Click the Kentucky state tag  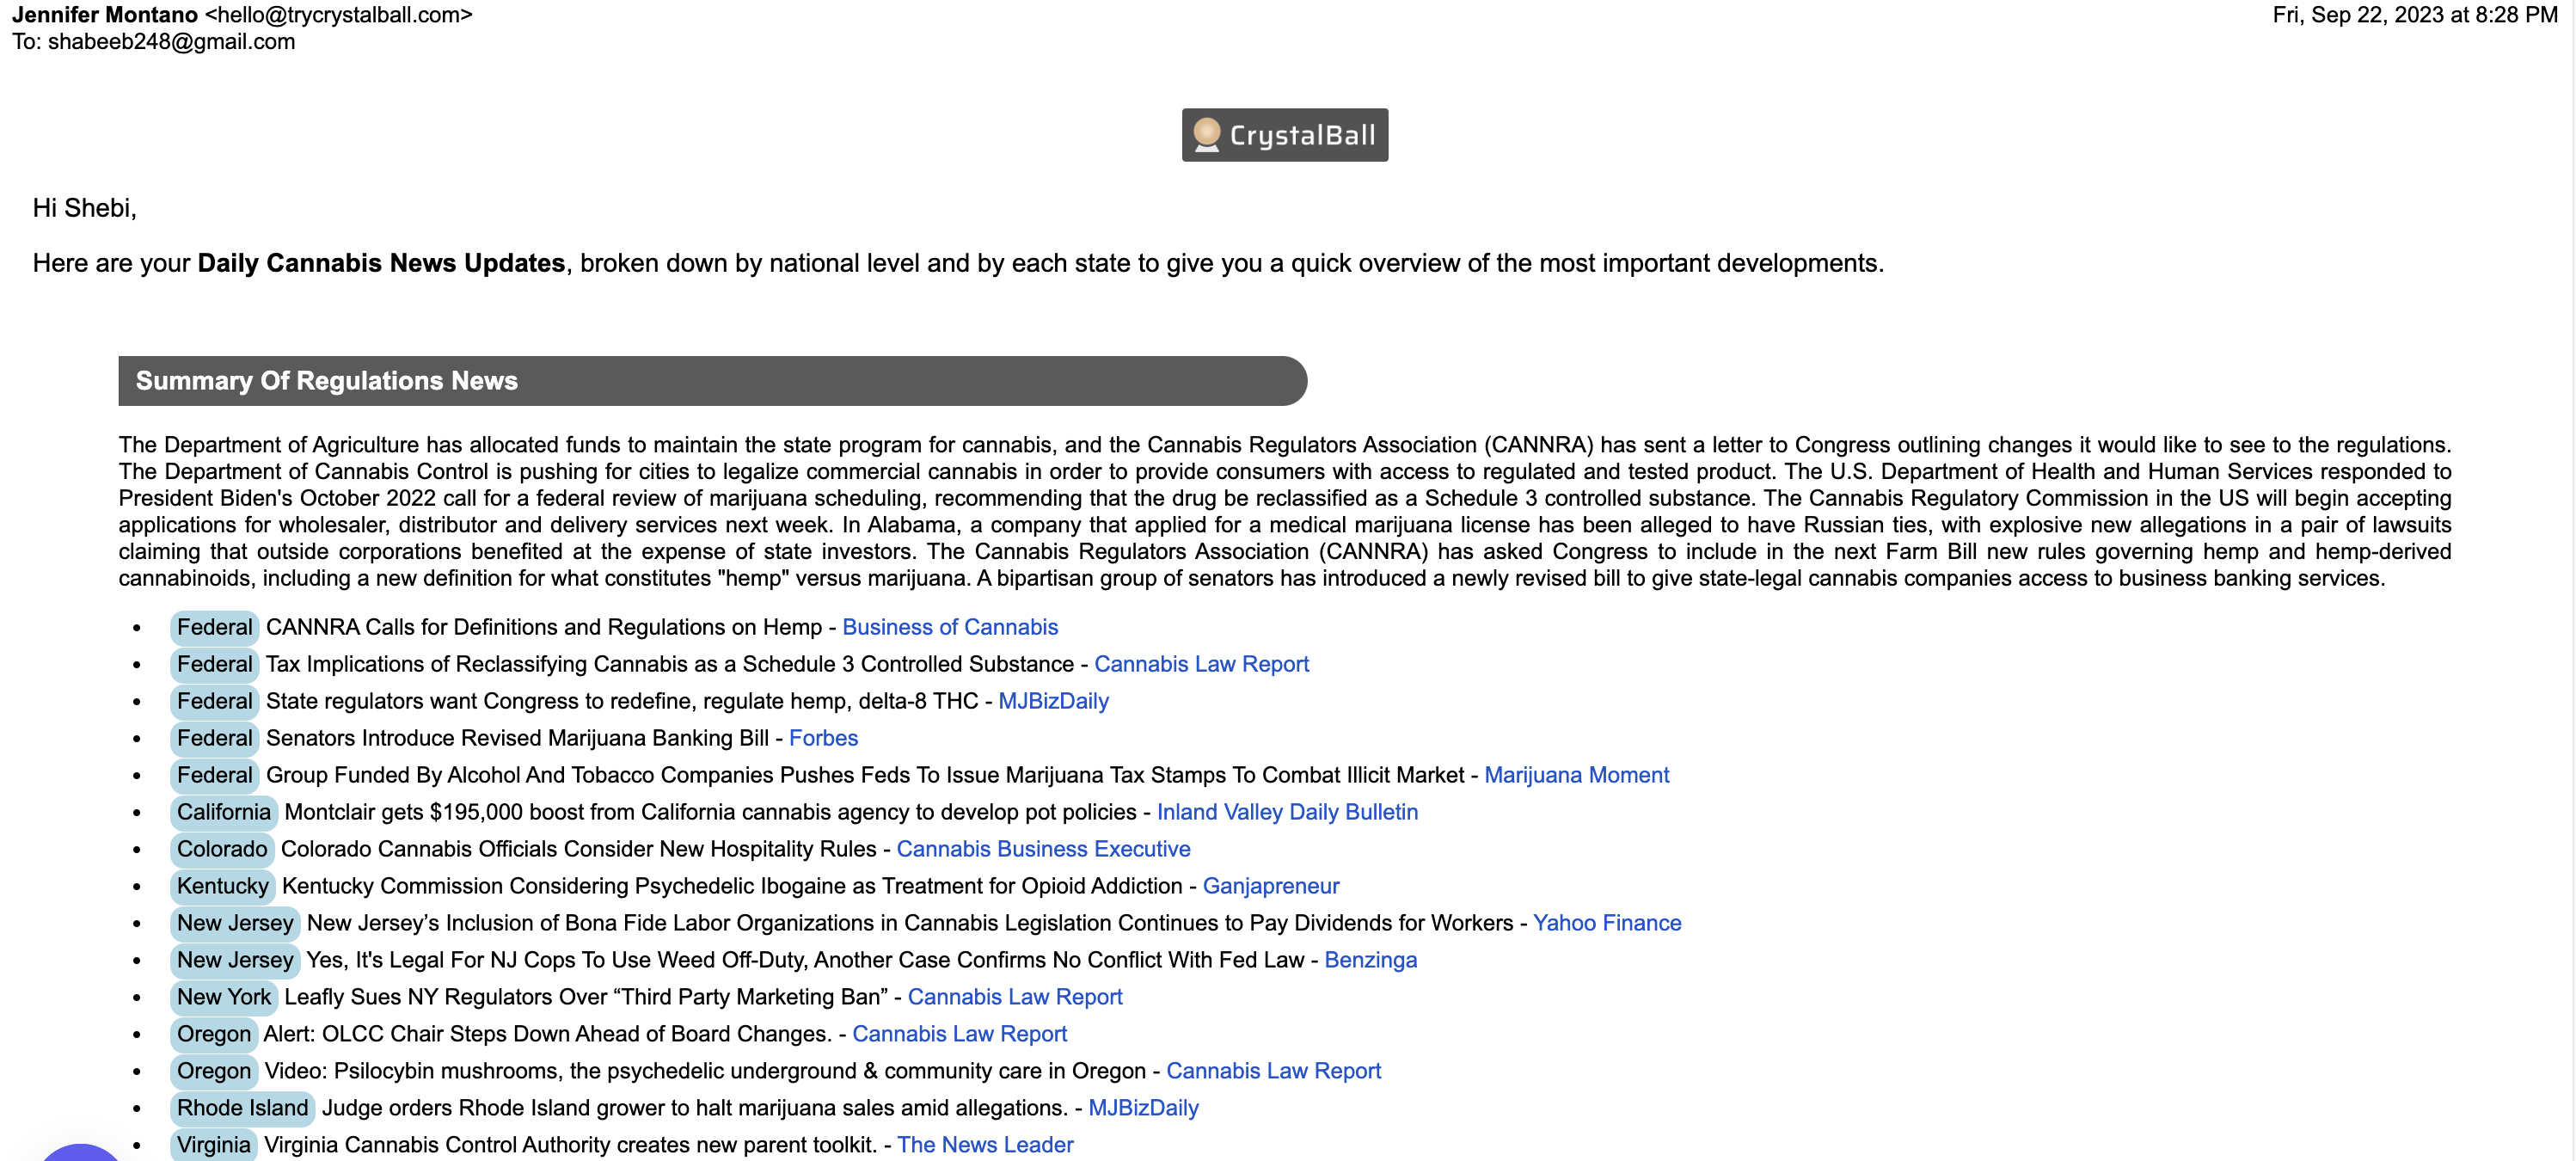pyautogui.click(x=223, y=886)
